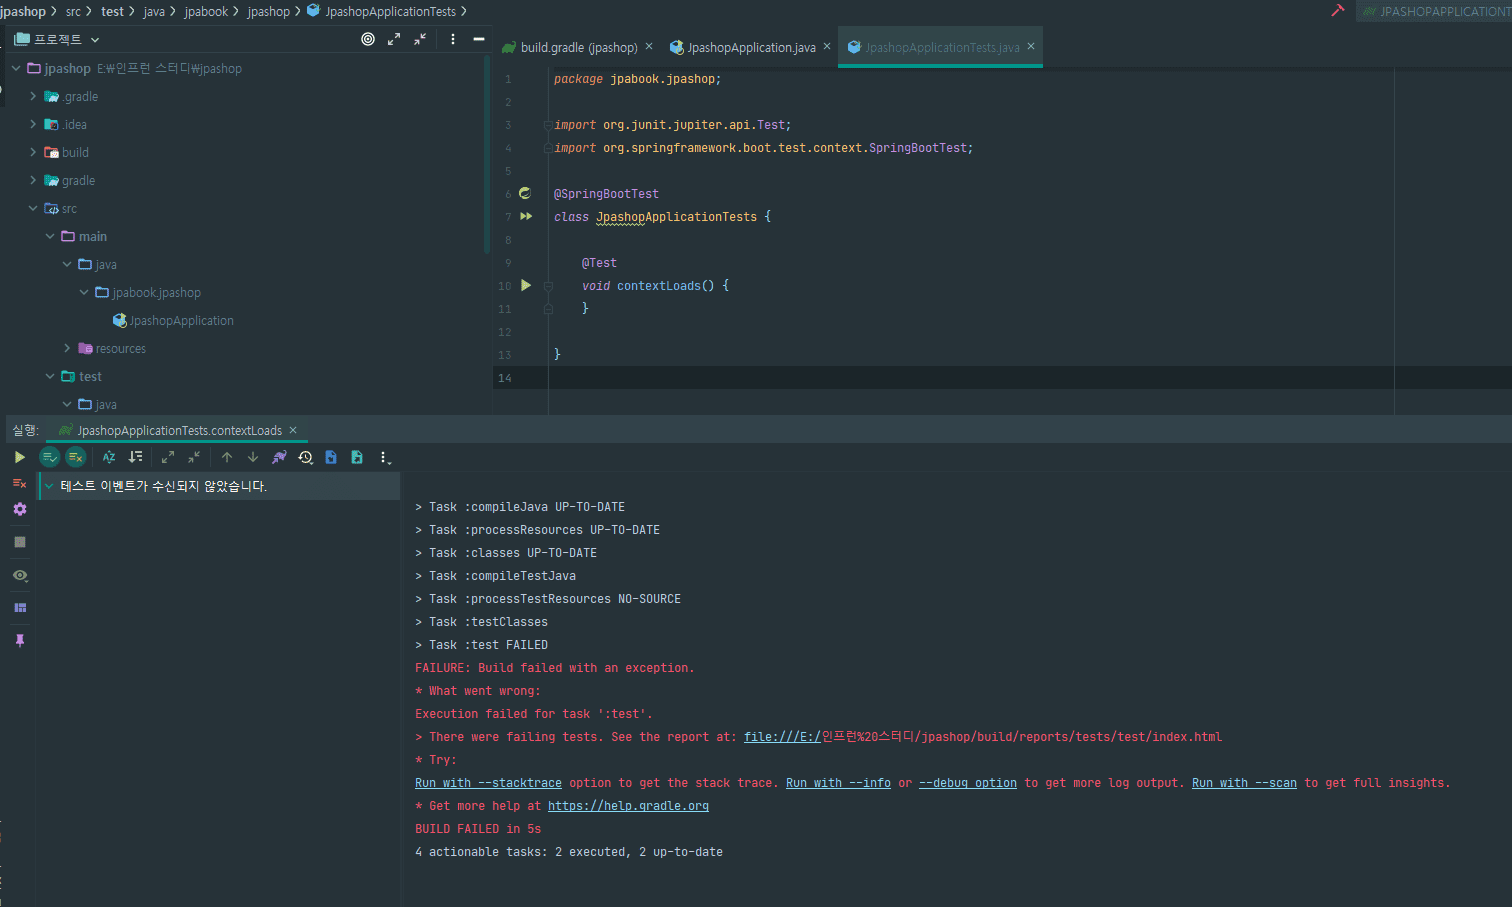The width and height of the screenshot is (1512, 907).
Task: Go to previous failed test
Action: click(227, 457)
